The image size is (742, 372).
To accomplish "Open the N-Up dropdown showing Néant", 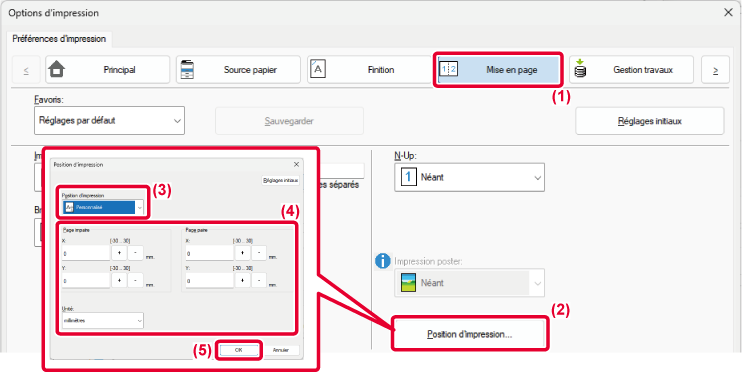I will tap(469, 177).
